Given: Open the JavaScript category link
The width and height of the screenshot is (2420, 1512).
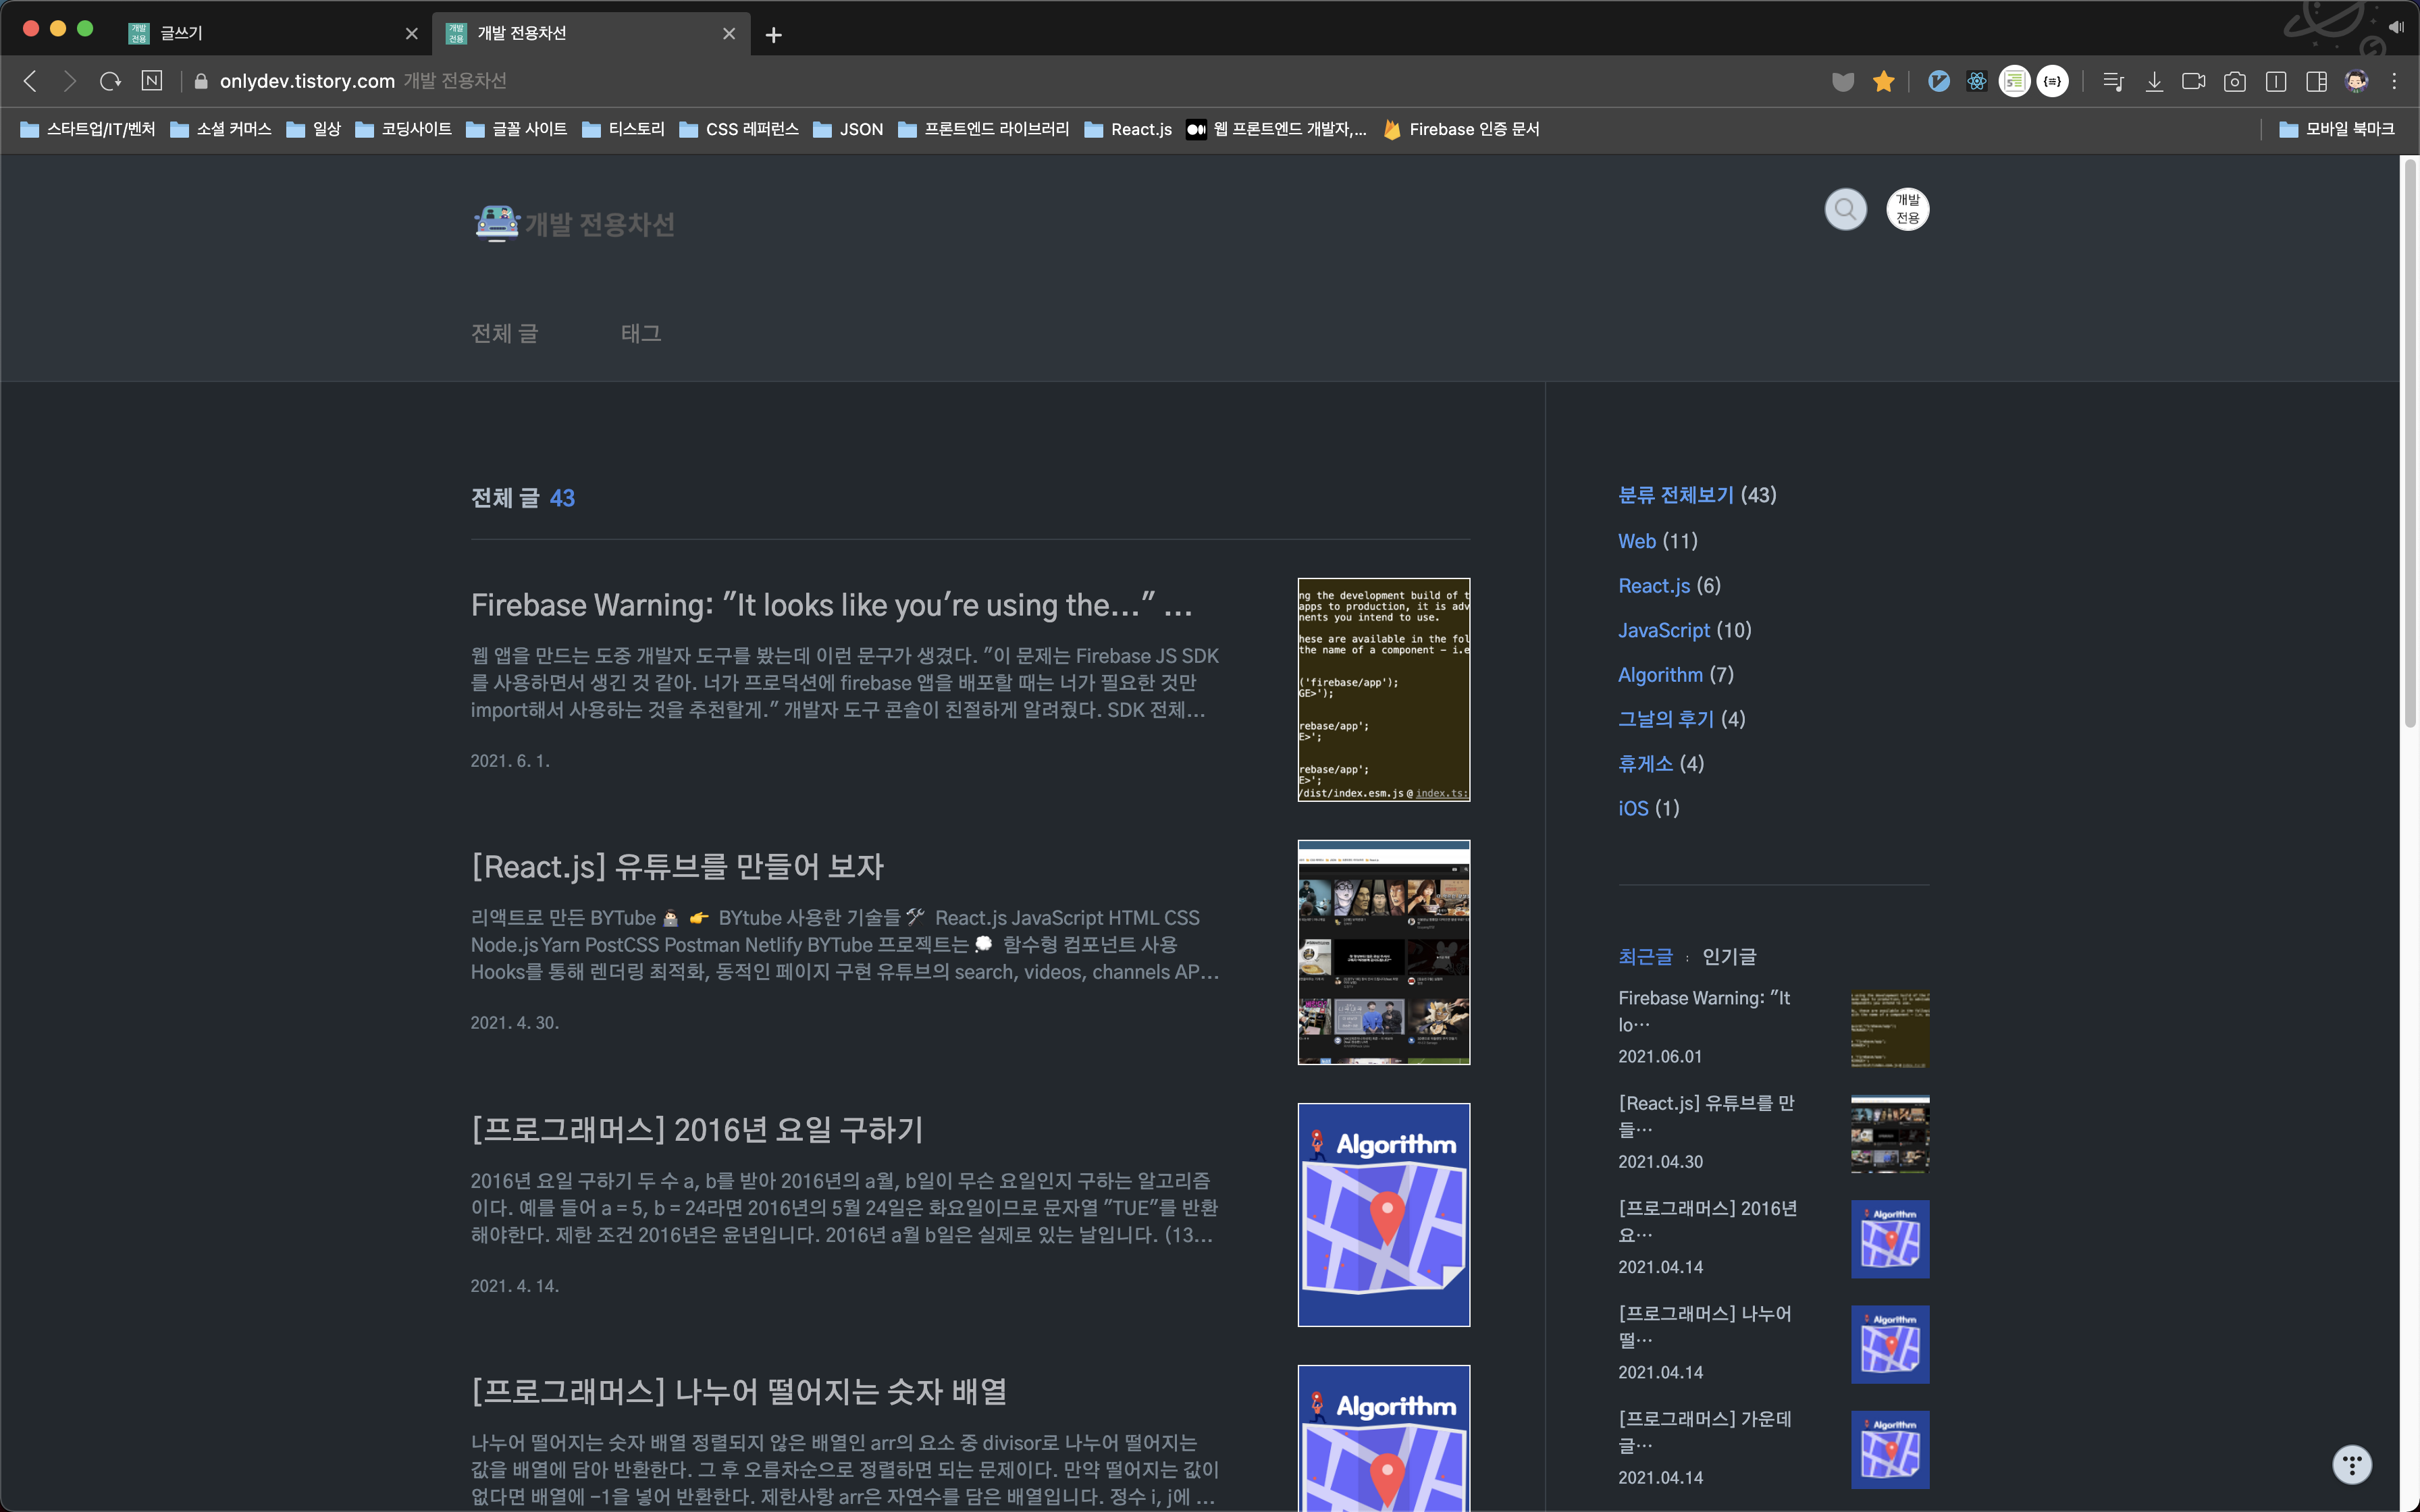Looking at the screenshot, I should [1664, 630].
